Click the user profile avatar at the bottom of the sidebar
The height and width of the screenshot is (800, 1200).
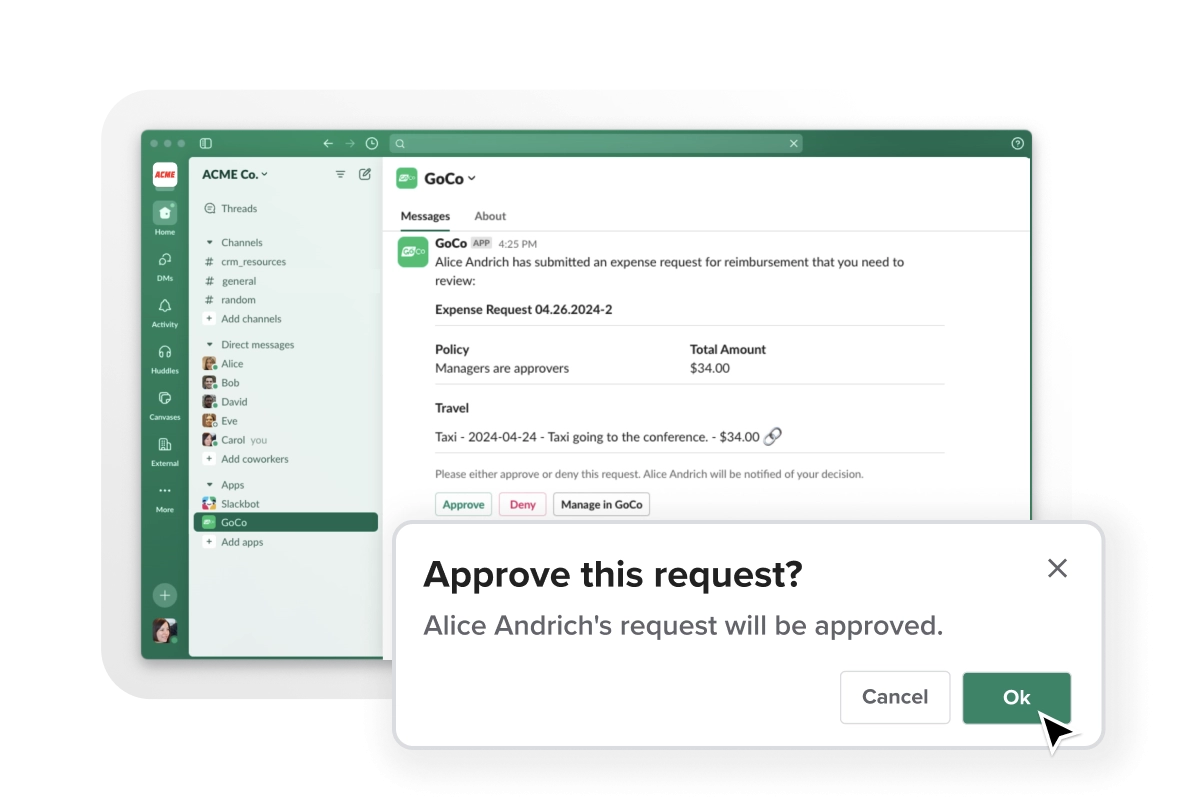[x=165, y=630]
